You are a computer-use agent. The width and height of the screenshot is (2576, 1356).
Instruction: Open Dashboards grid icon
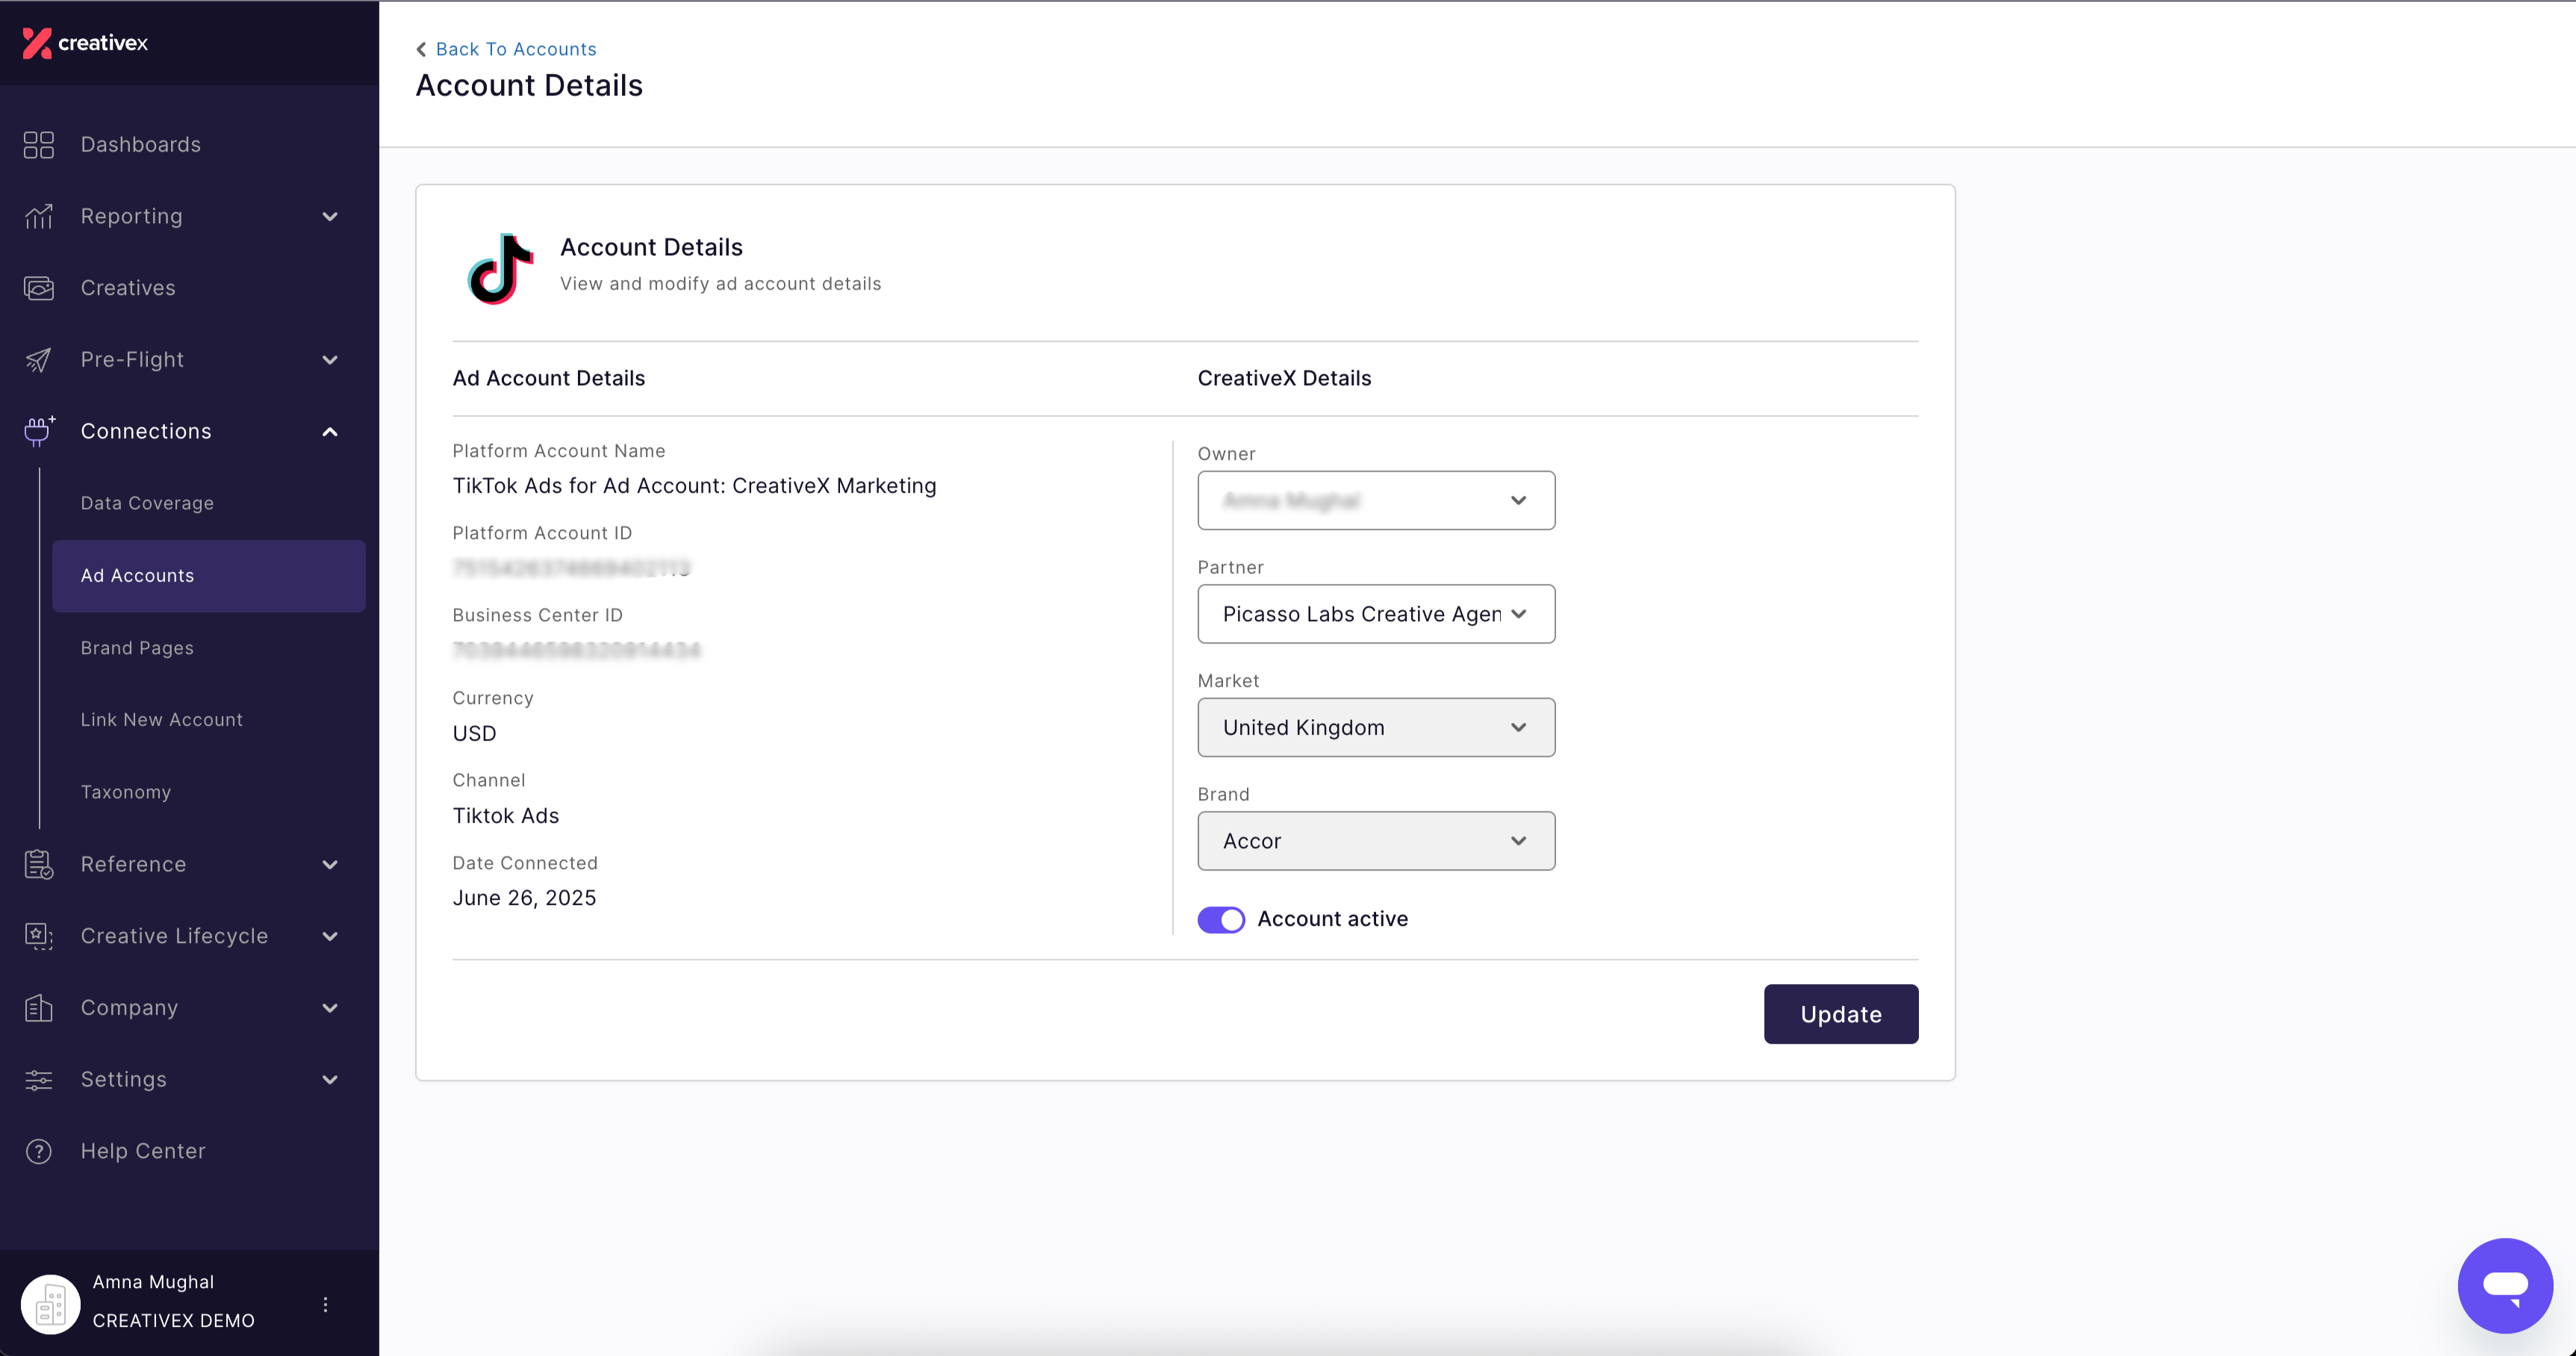(x=39, y=145)
